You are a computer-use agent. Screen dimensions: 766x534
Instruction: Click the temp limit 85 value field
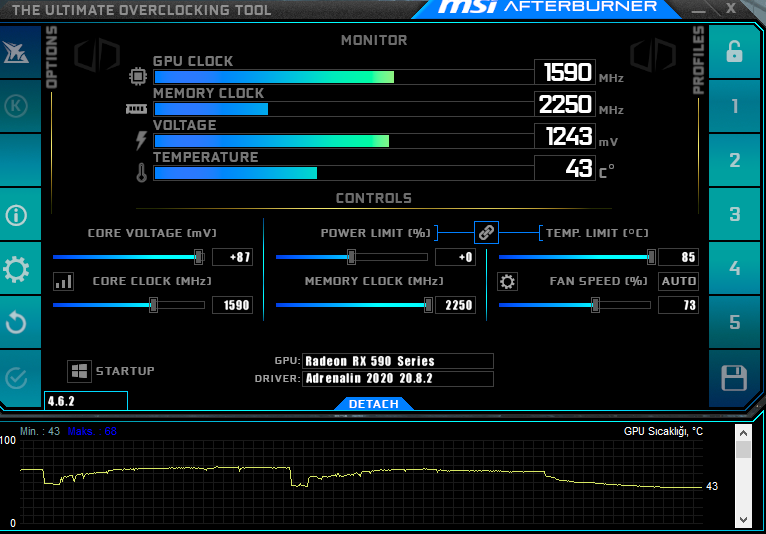point(679,257)
